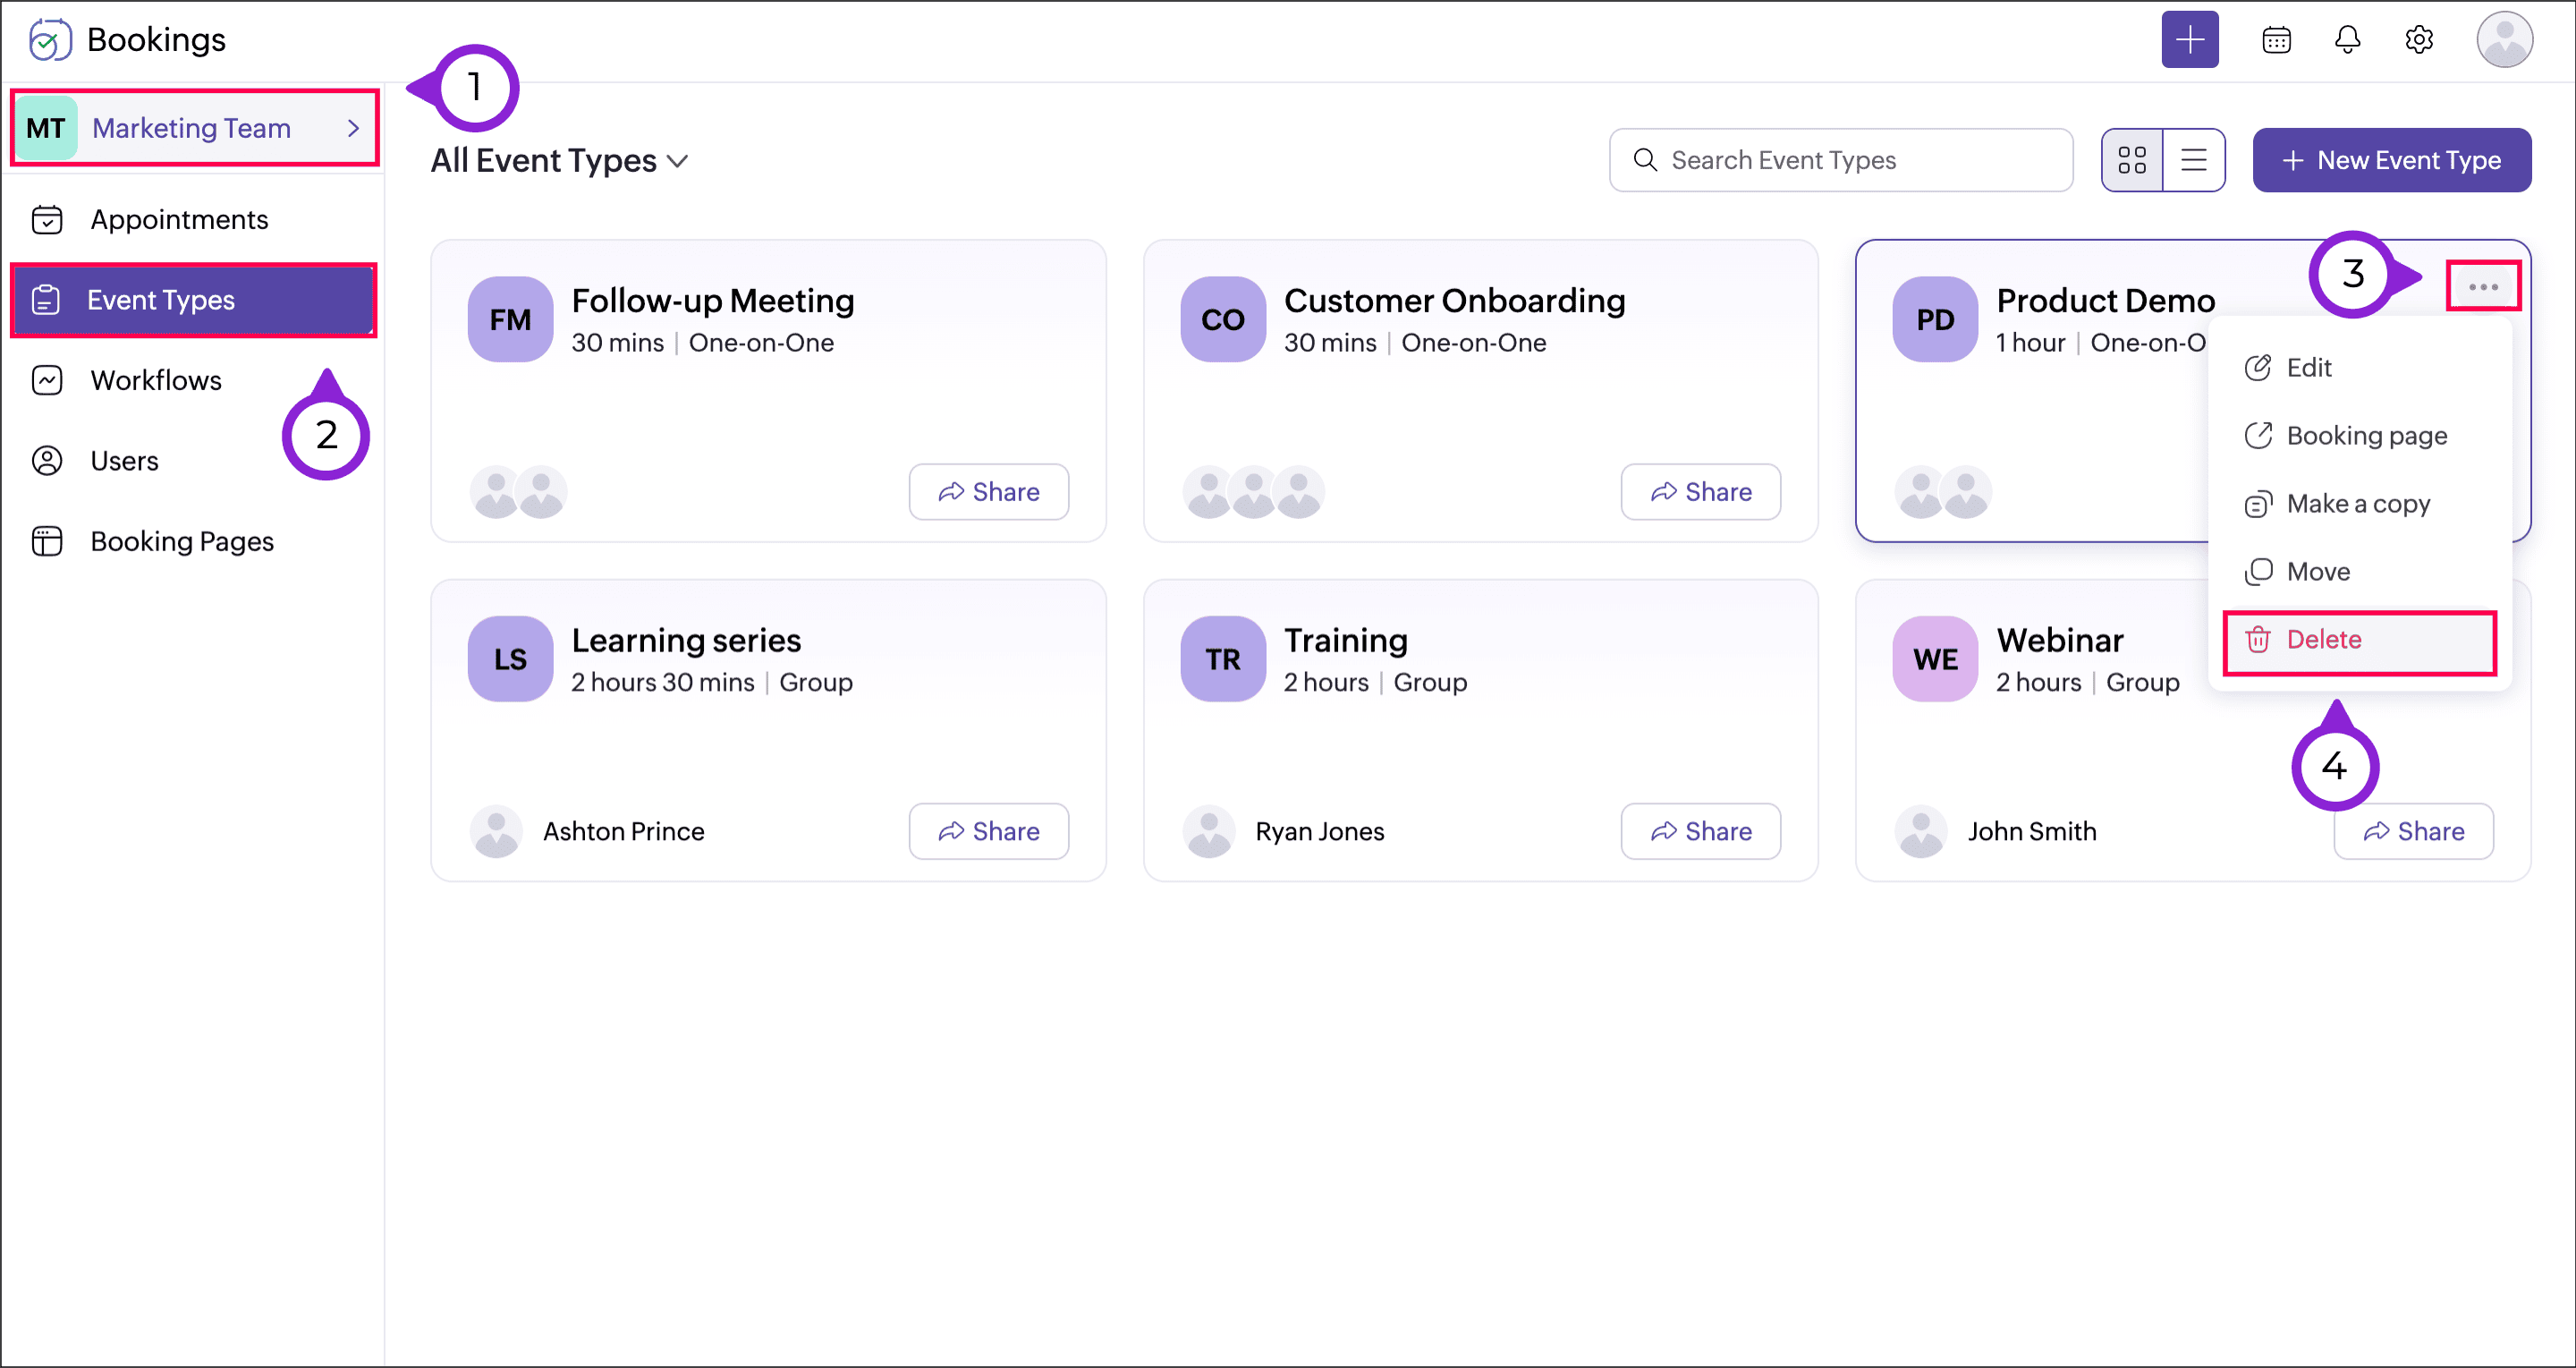Click the Webinar WE badge icon
Viewport: 2576px width, 1368px height.
[1934, 659]
